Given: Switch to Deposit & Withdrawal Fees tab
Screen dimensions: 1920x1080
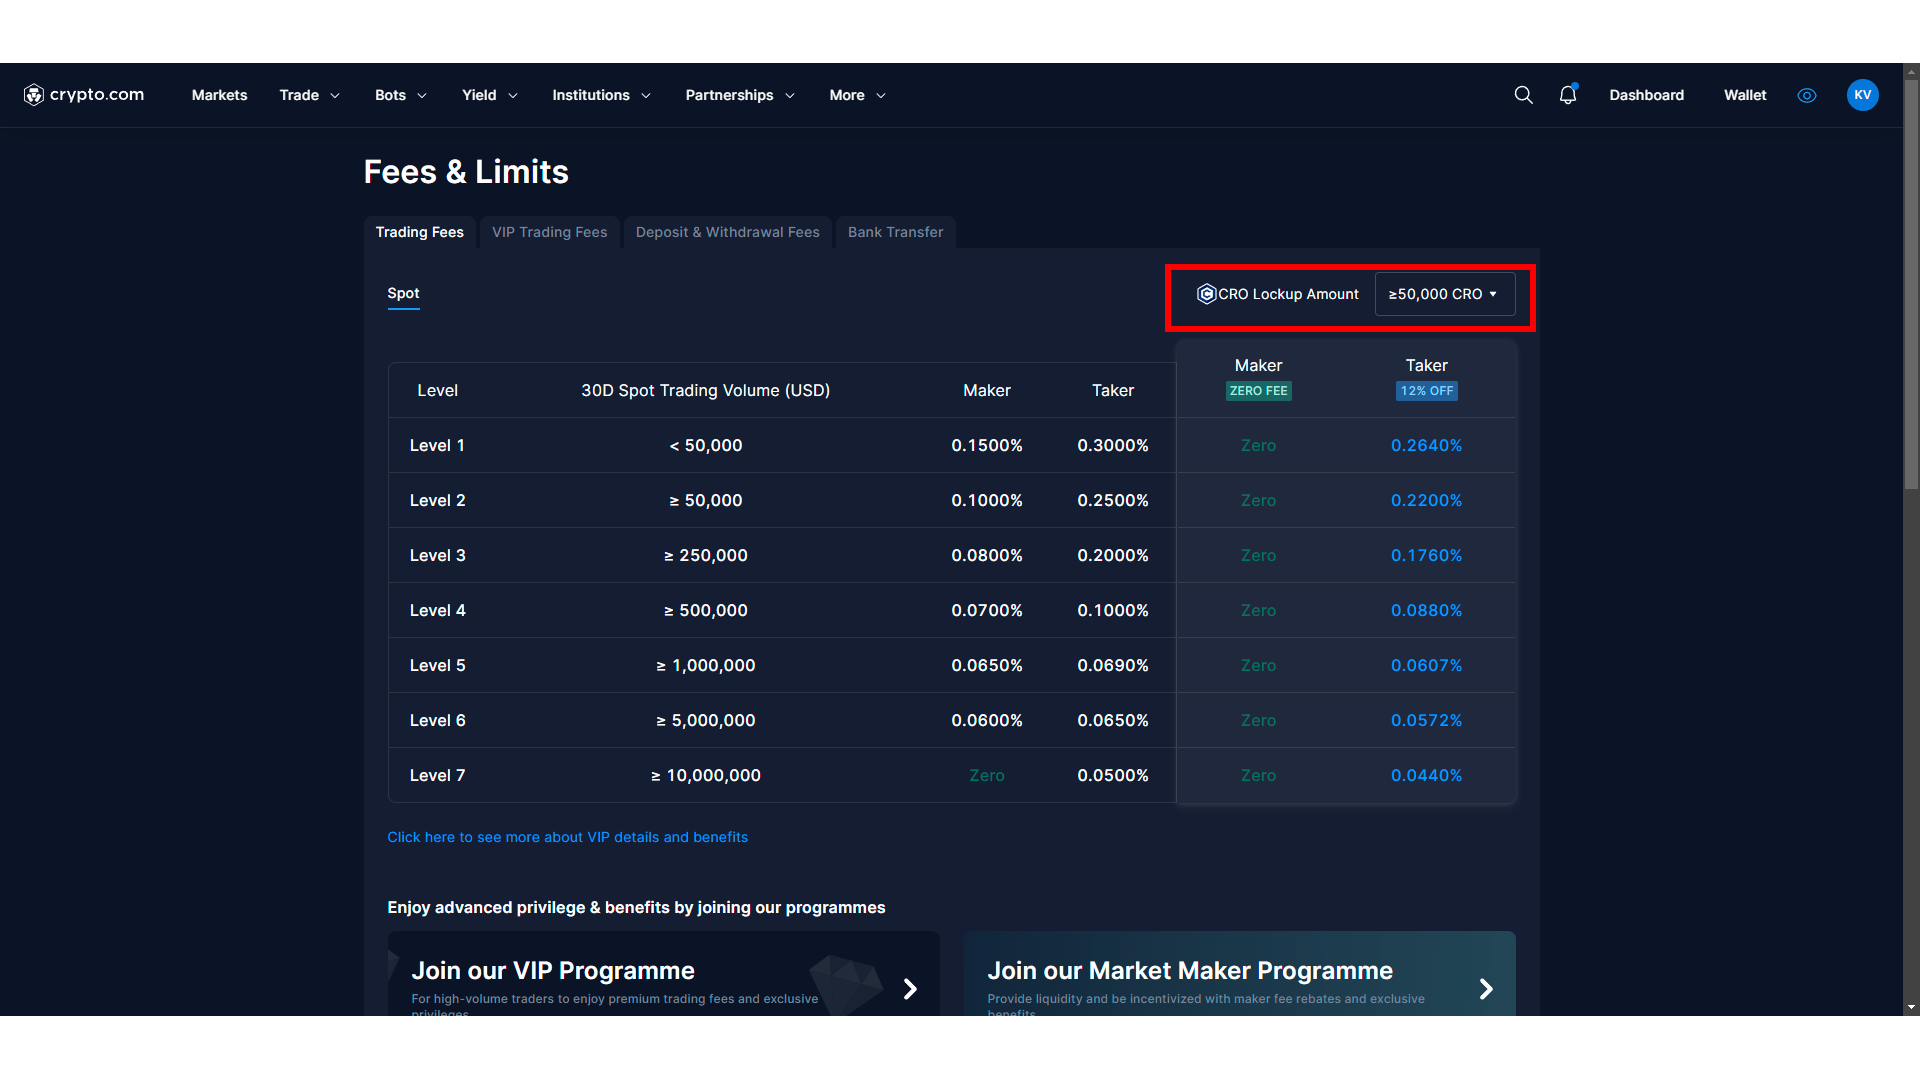Looking at the screenshot, I should (x=728, y=232).
